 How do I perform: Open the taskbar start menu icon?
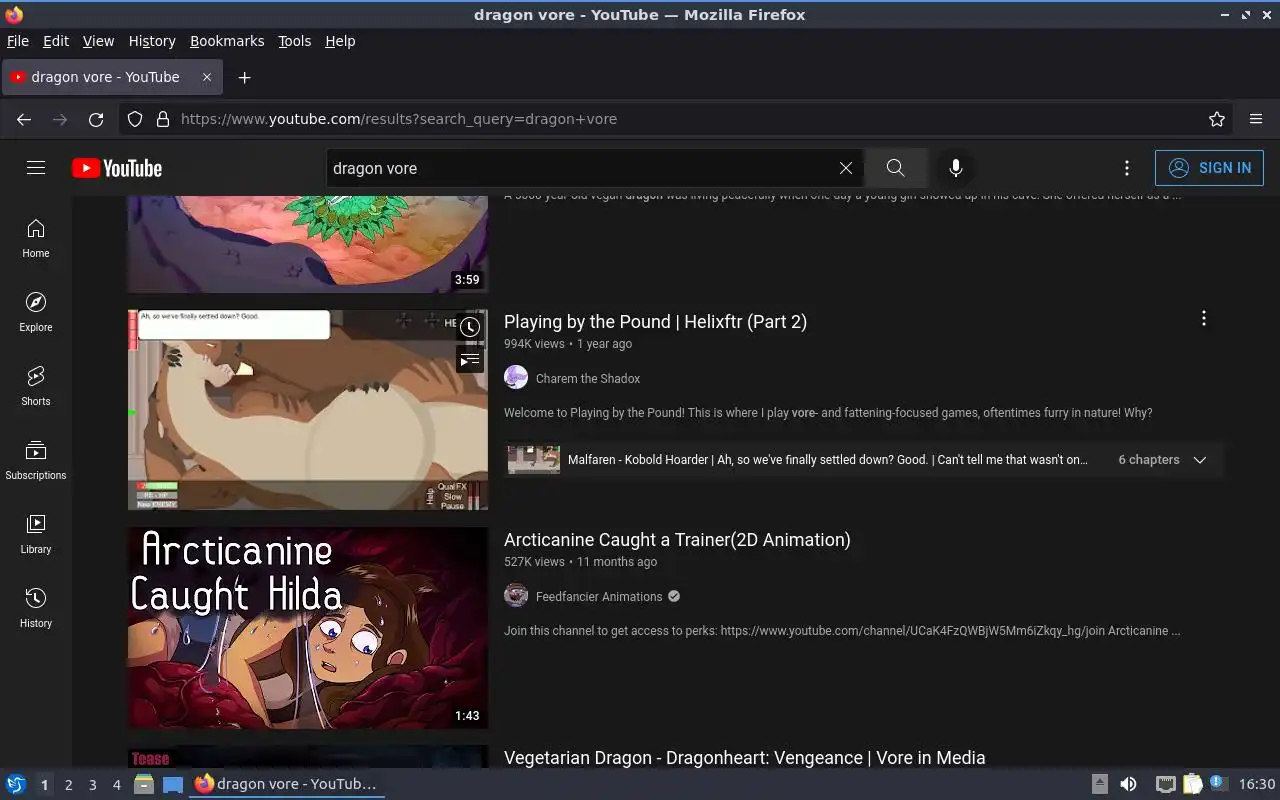click(16, 784)
